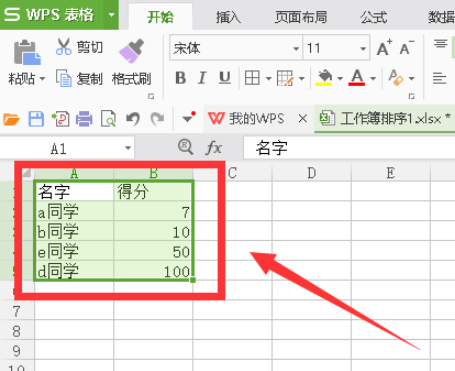Apply yellow fill color bucket
This screenshot has height=371, width=455.
point(324,78)
